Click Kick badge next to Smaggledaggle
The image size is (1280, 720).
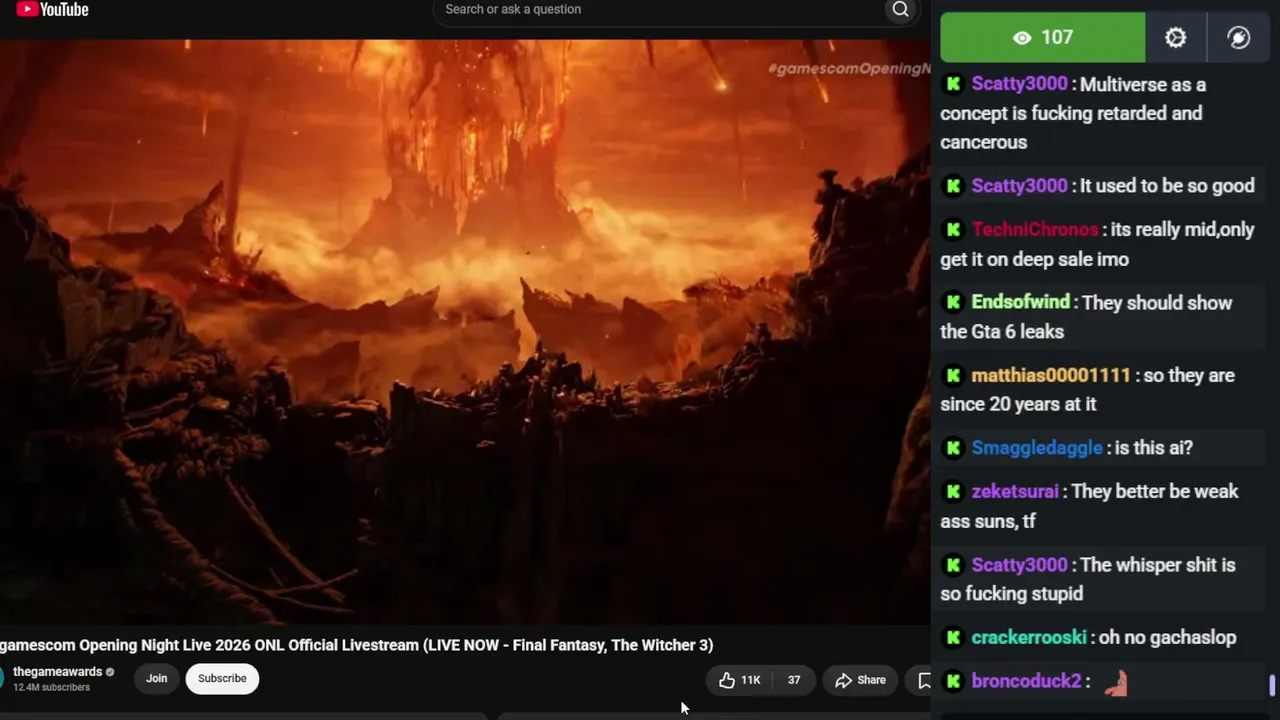coord(953,448)
